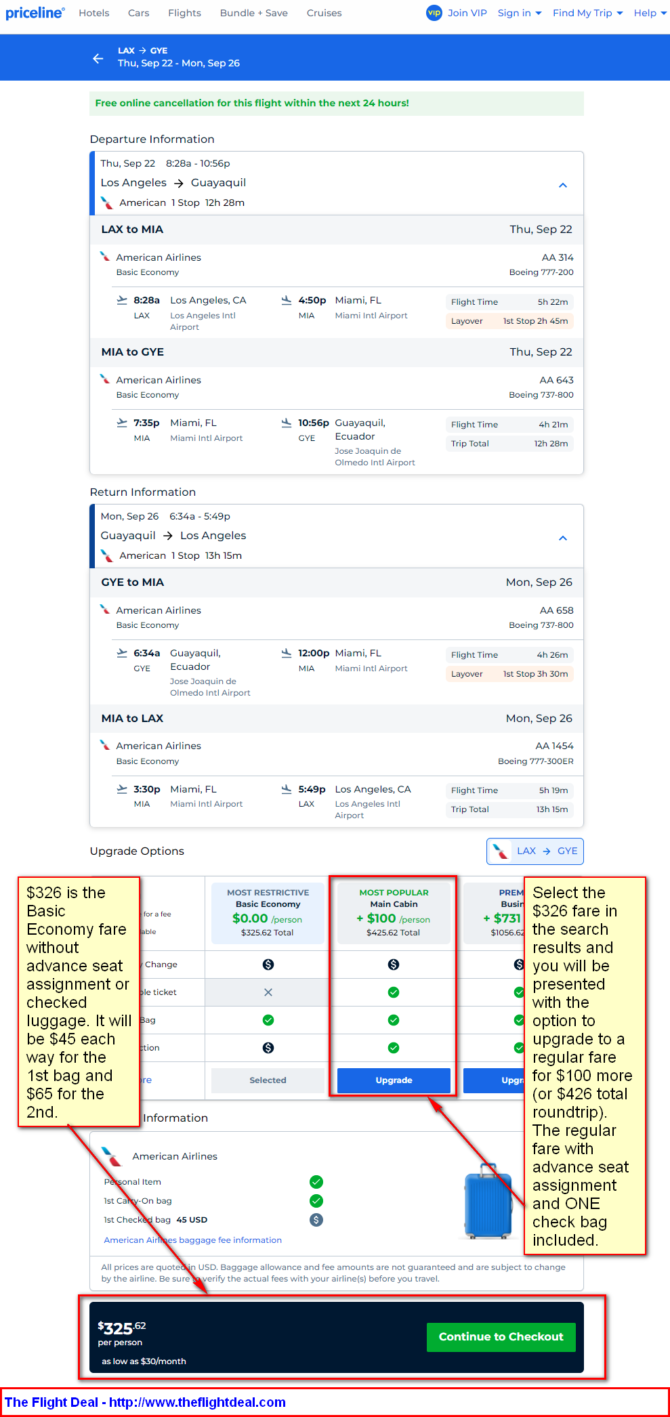Viewport: 670px width, 1417px height.
Task: Click Main Cabin refundable ticket checkmark
Action: 393,992
